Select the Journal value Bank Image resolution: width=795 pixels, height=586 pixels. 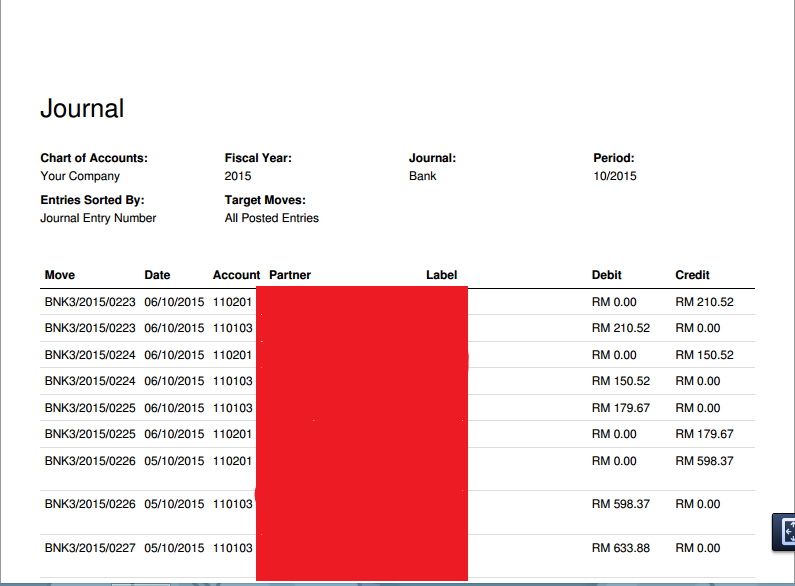[x=422, y=176]
